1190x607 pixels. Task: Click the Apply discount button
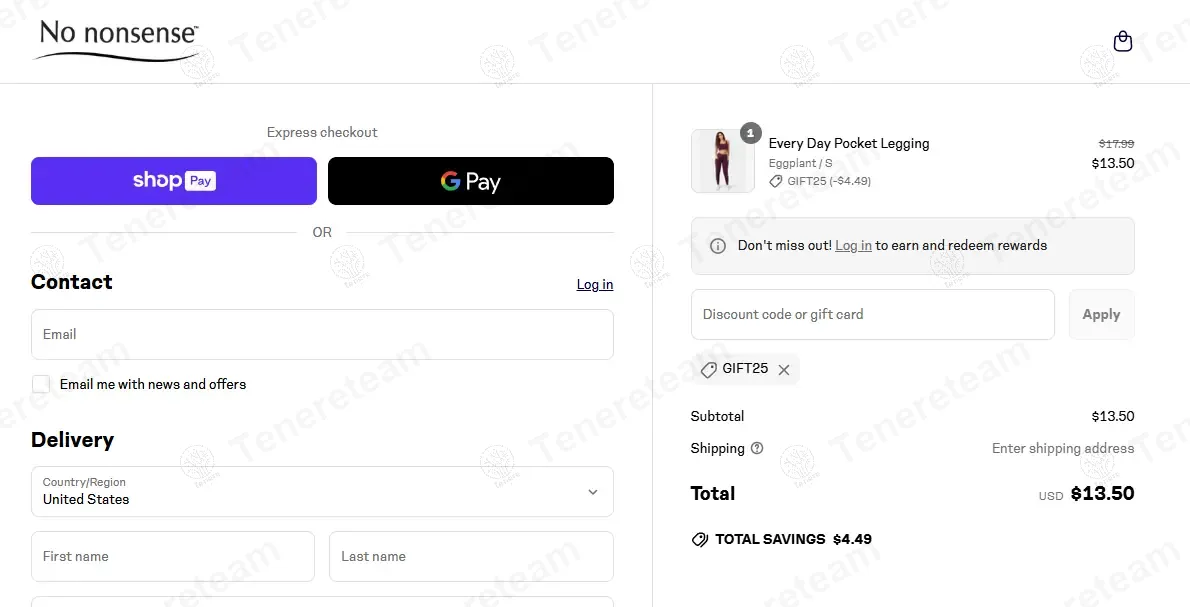tap(1101, 315)
